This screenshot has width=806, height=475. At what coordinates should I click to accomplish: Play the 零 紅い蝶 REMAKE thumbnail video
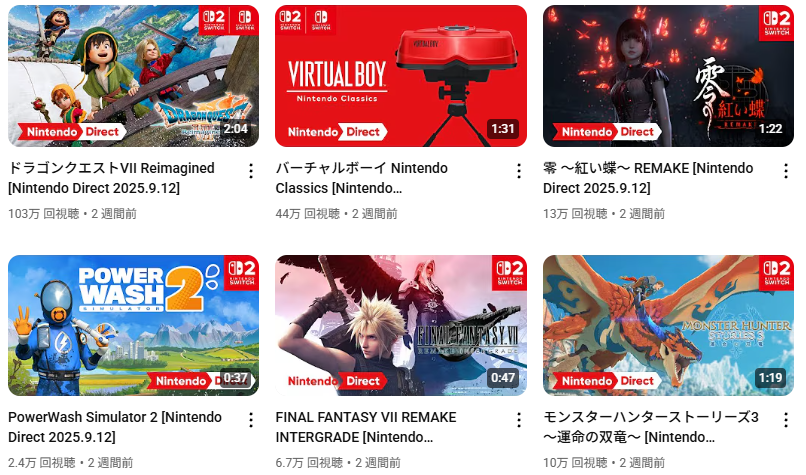[x=668, y=76]
